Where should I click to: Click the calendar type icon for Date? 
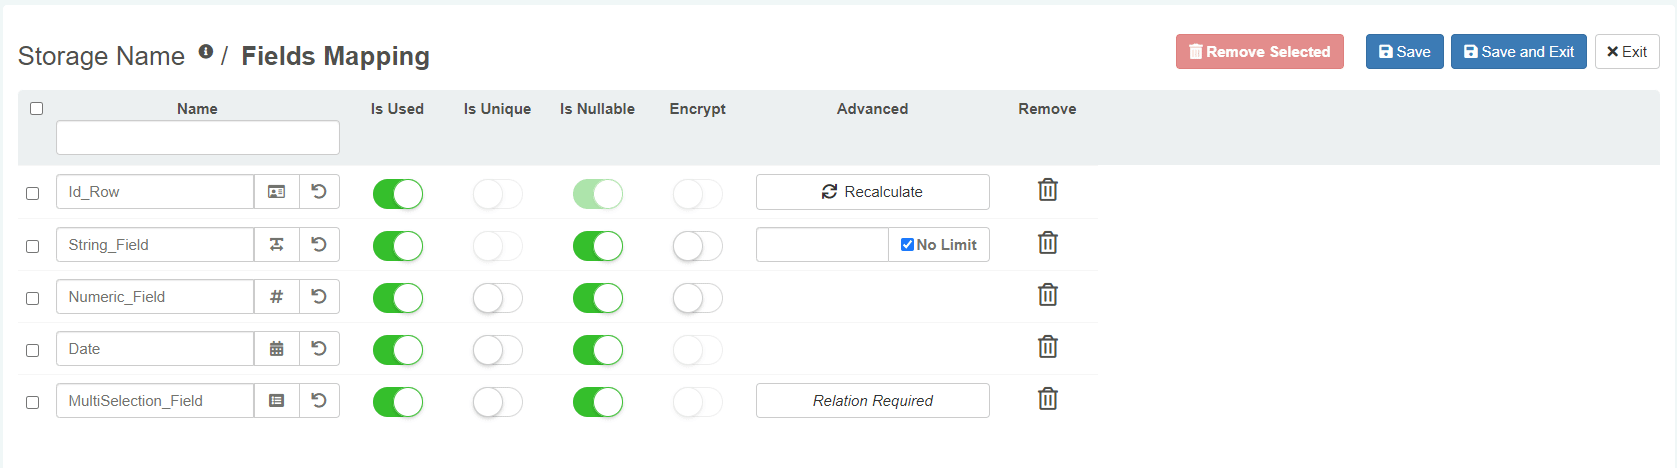point(277,349)
